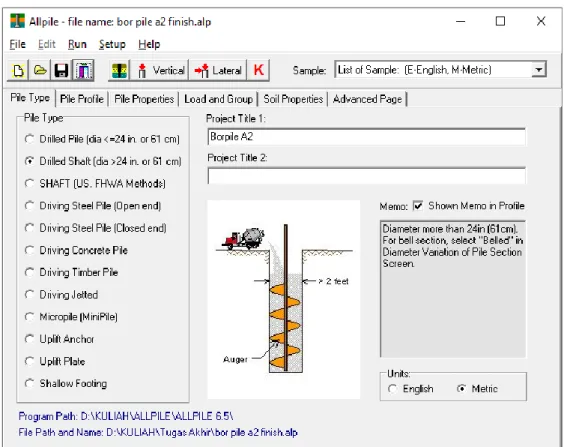Screen dimensions: 564x447
Task: Minimize the Allpile window
Action: coord(461,21)
